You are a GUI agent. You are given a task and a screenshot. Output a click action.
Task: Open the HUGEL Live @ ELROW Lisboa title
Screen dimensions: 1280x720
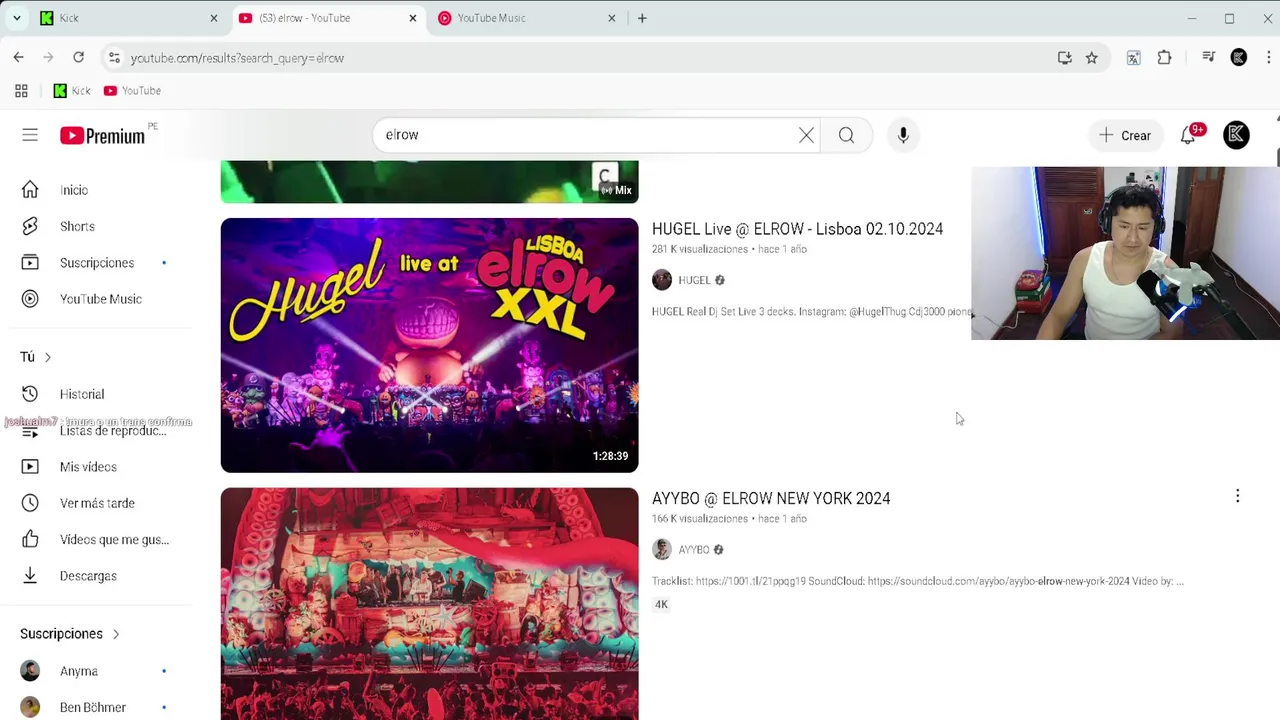coord(797,229)
